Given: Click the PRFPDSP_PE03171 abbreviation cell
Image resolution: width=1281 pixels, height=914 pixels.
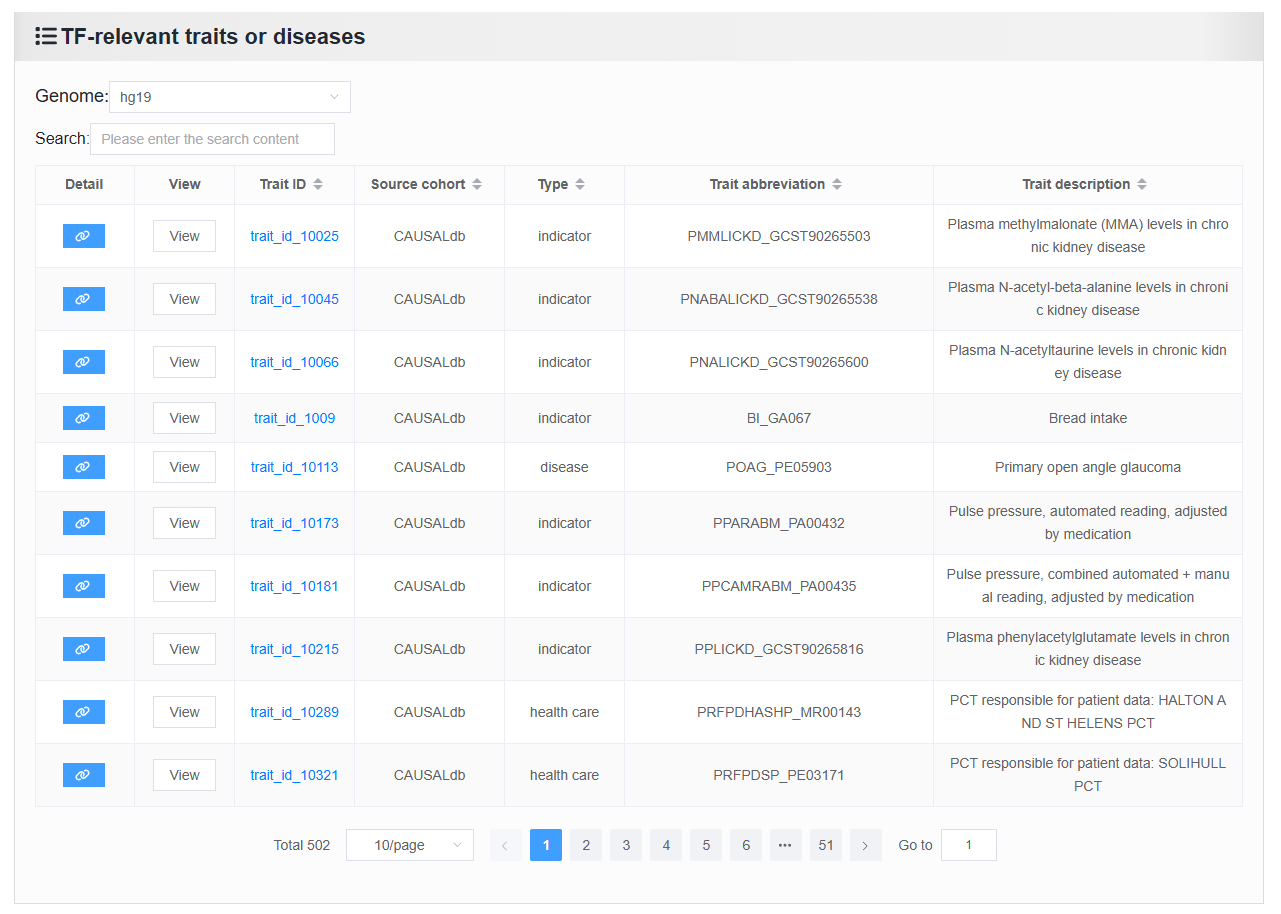Looking at the screenshot, I should point(779,776).
